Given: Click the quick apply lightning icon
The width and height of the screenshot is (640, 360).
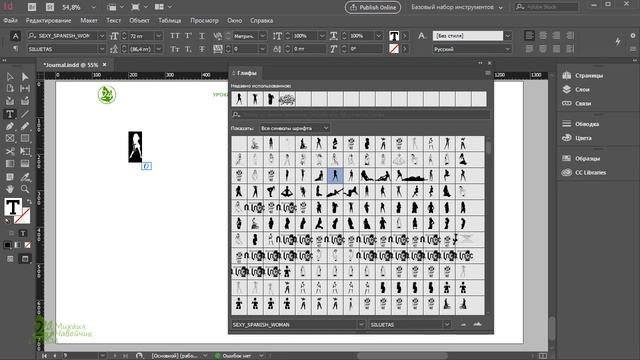Looking at the screenshot, I should [618, 41].
